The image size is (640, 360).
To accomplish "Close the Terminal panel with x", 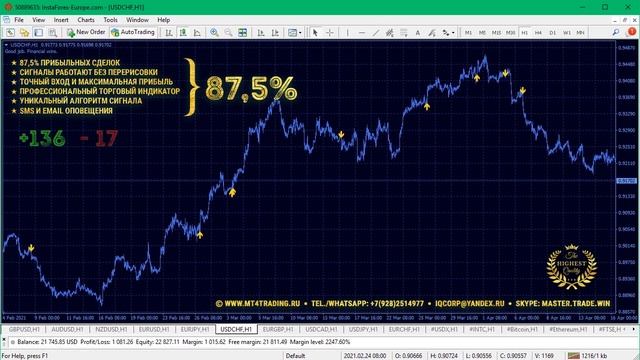I will pyautogui.click(x=4, y=339).
